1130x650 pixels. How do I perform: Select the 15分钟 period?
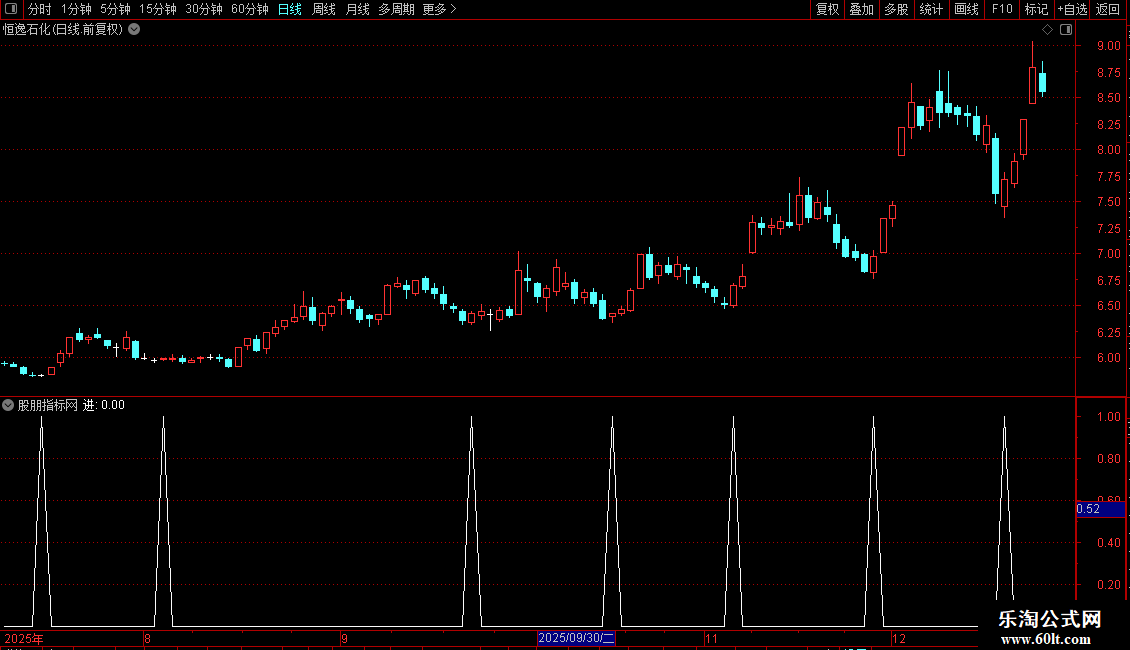tap(157, 9)
